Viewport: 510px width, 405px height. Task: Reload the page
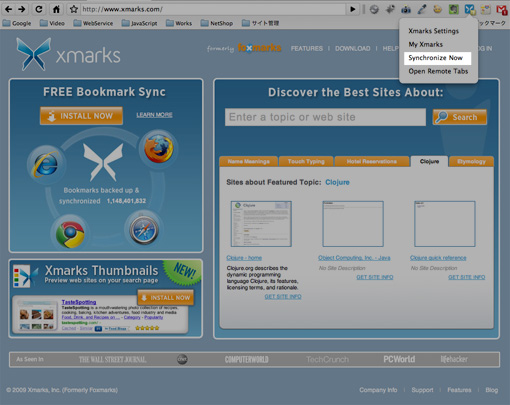point(39,9)
